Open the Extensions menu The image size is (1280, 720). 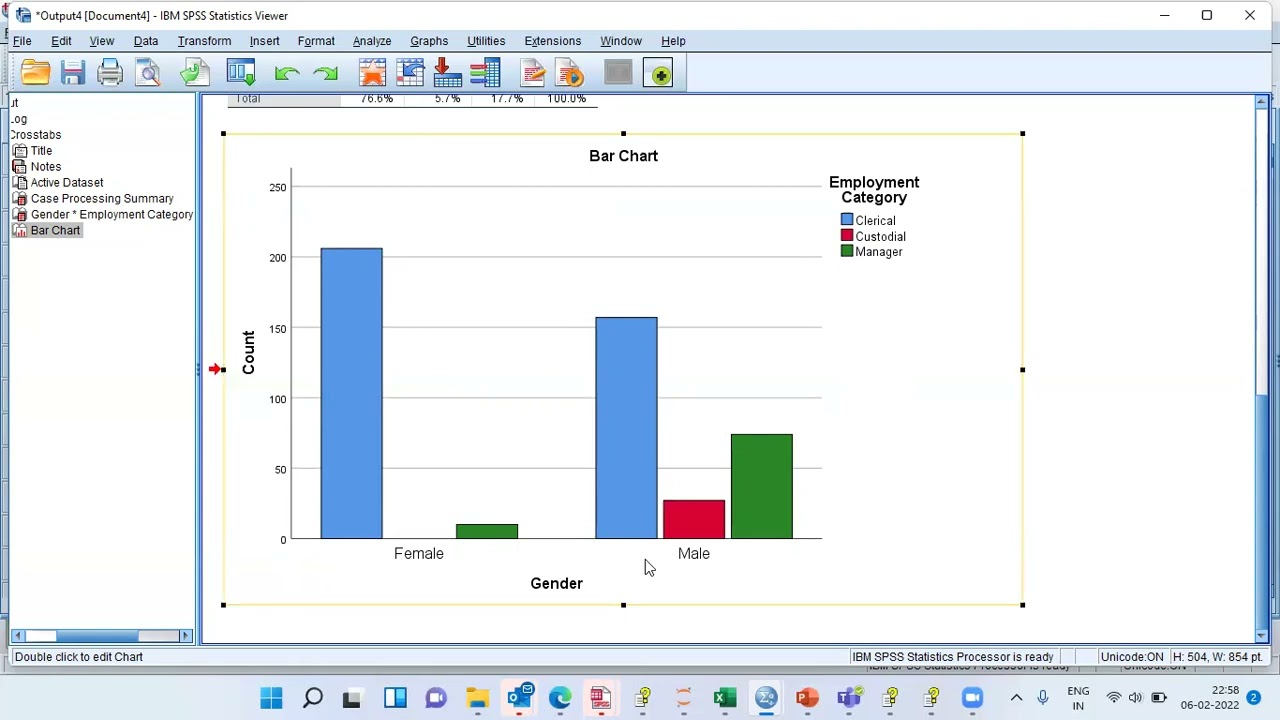553,41
